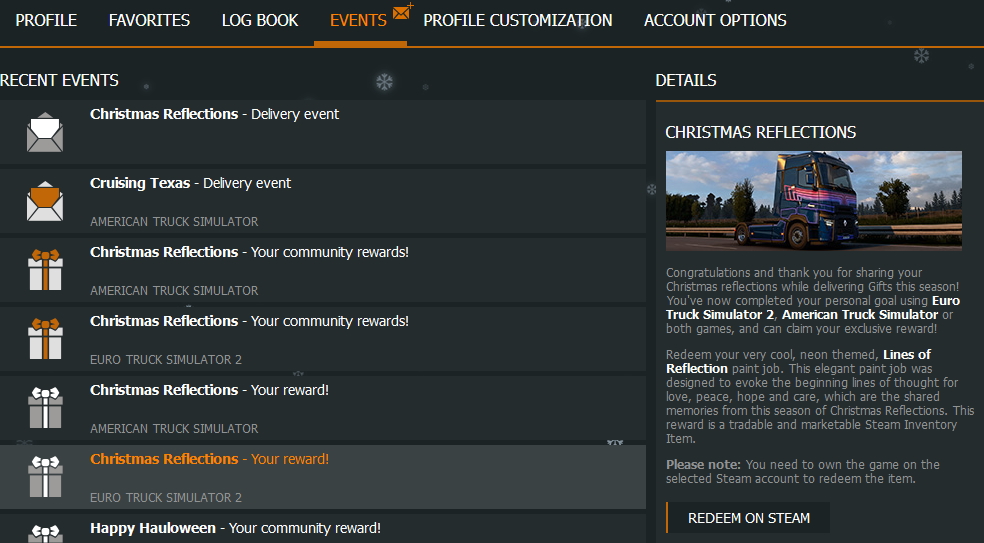Click gift icon for American Truck Simulator community rewards
This screenshot has width=984, height=543.
pyautogui.click(x=45, y=270)
